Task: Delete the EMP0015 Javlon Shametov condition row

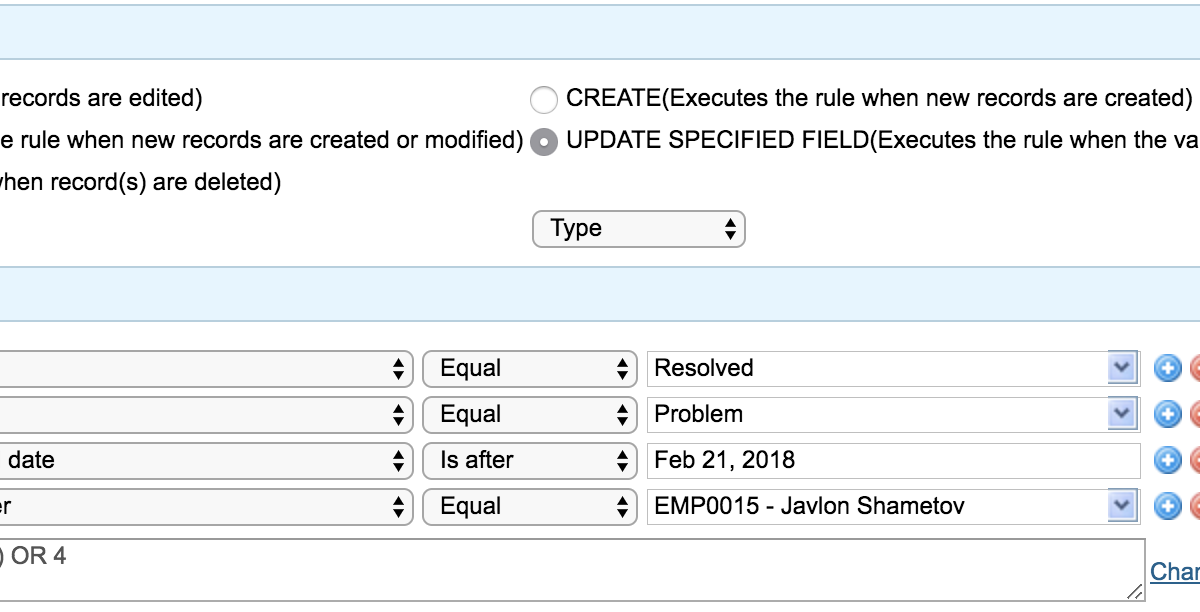Action: coord(1194,507)
